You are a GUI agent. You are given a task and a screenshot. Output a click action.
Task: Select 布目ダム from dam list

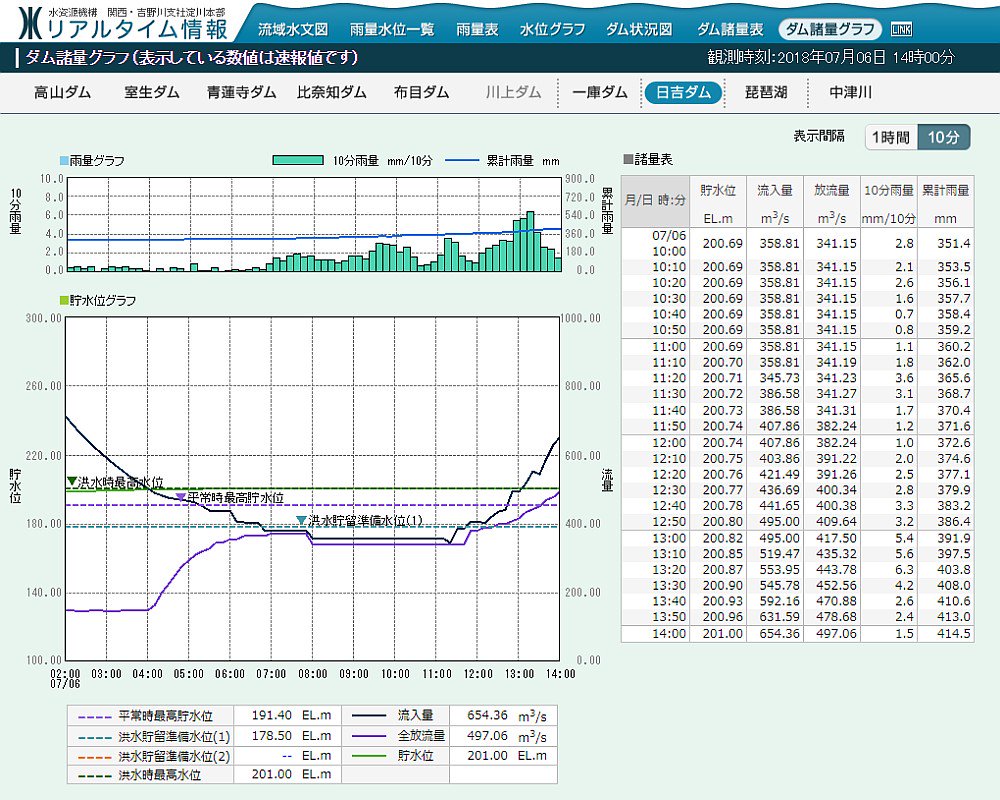422,93
